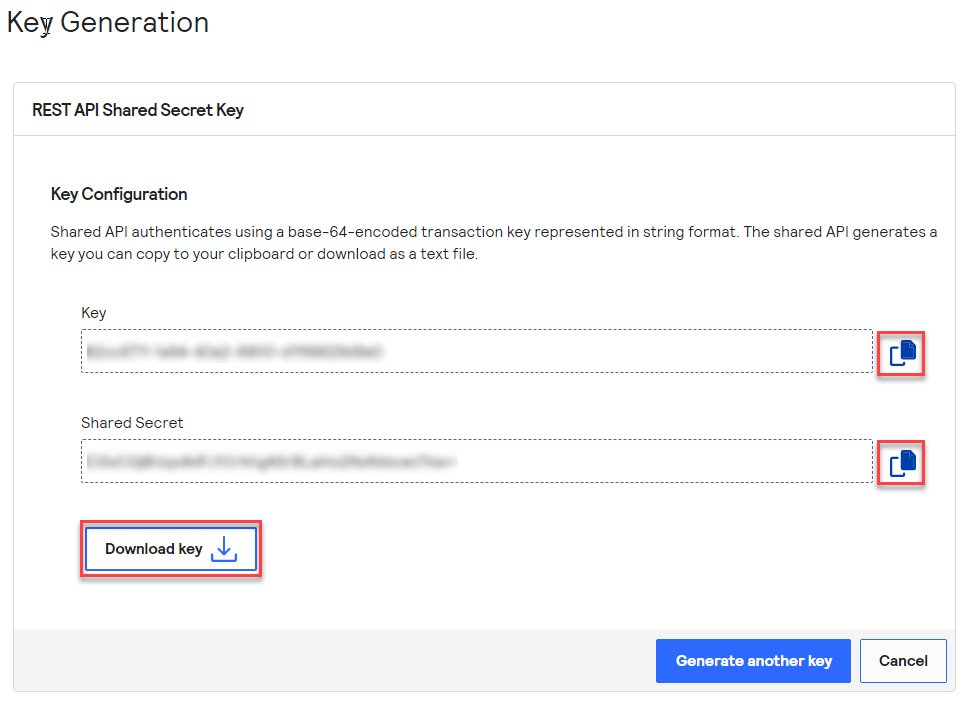This screenshot has height=703, width=974.
Task: Click the download arrow inside Download key button
Action: (x=224, y=548)
